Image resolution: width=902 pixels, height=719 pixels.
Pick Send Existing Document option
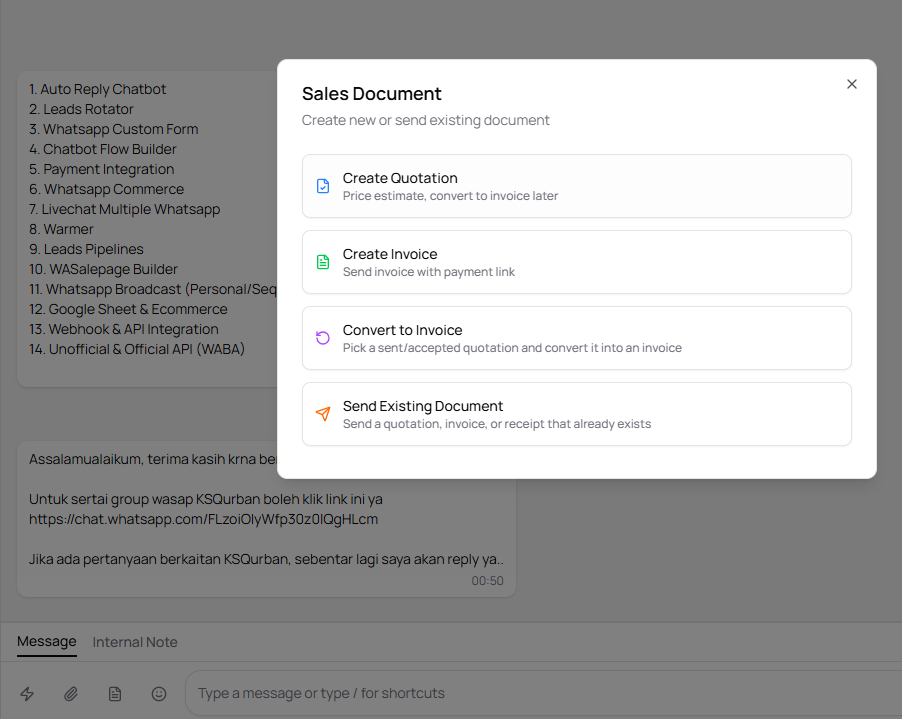tap(576, 414)
